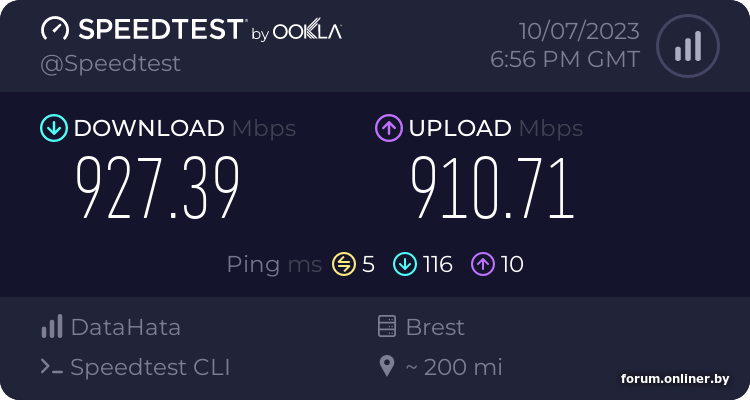Click the Speedtest gauge logo icon
This screenshot has width=750, height=400.
point(56,29)
